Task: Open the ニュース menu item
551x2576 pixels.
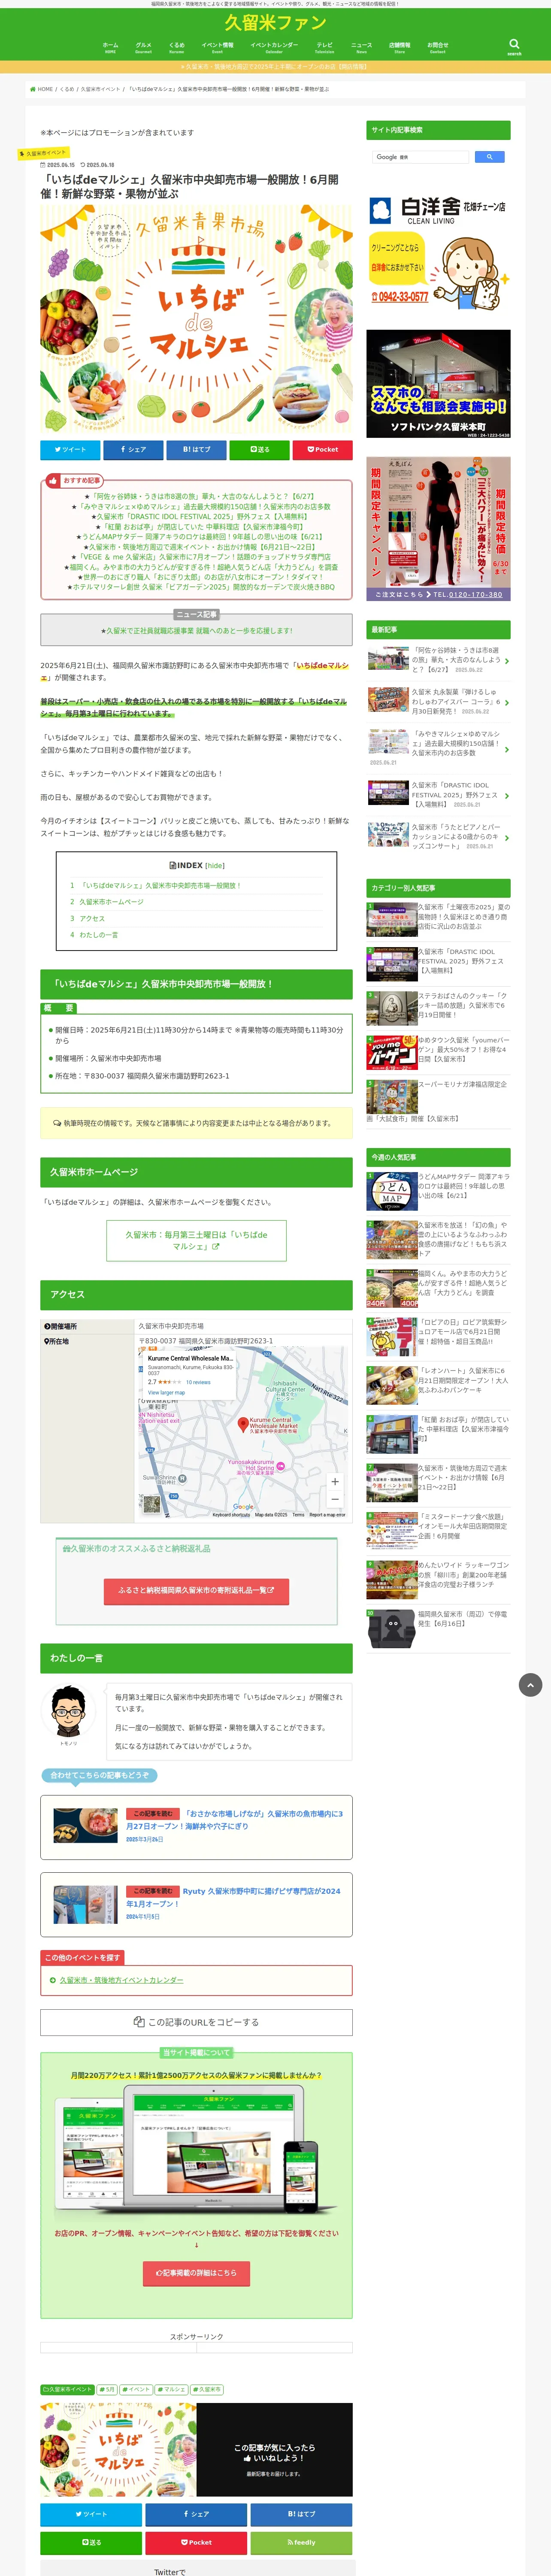Action: pos(361,47)
